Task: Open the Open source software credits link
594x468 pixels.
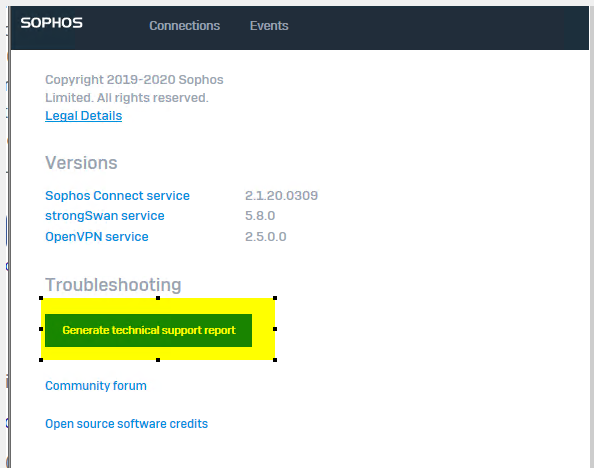Action: (x=127, y=423)
